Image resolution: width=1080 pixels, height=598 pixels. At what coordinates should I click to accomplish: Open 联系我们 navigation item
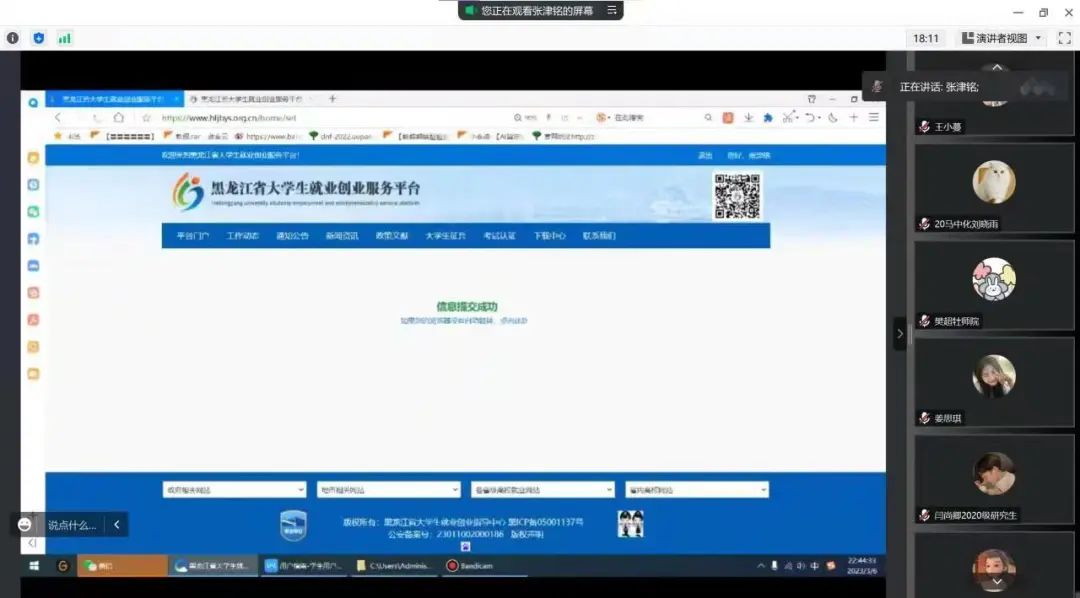pyautogui.click(x=599, y=236)
